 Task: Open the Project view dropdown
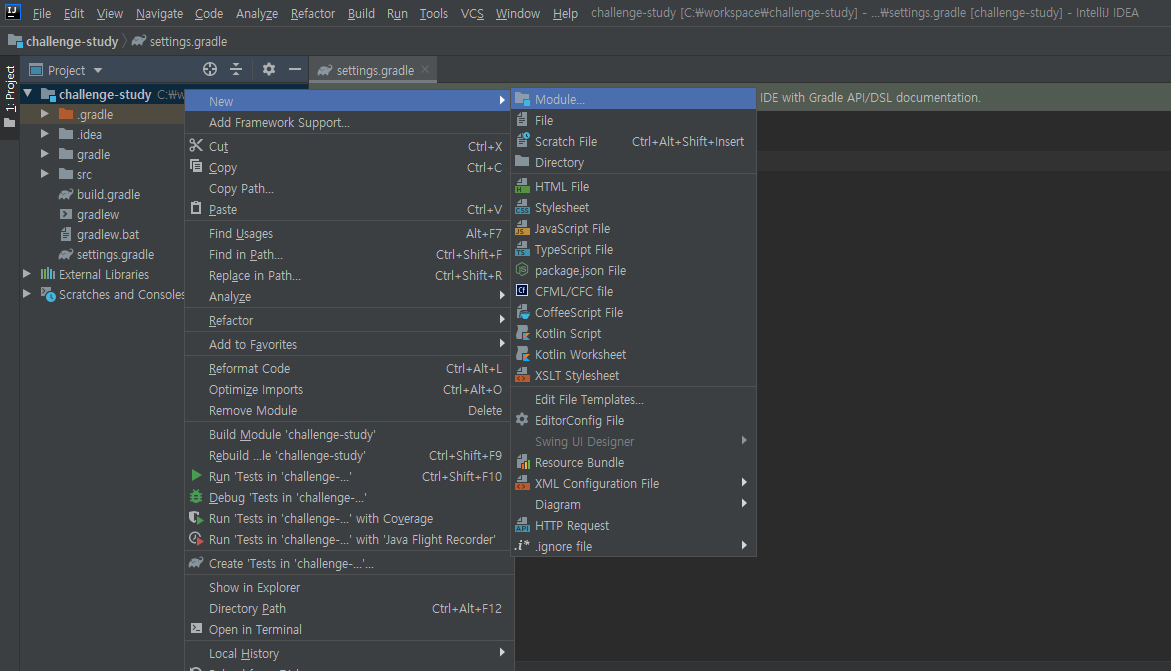(98, 70)
